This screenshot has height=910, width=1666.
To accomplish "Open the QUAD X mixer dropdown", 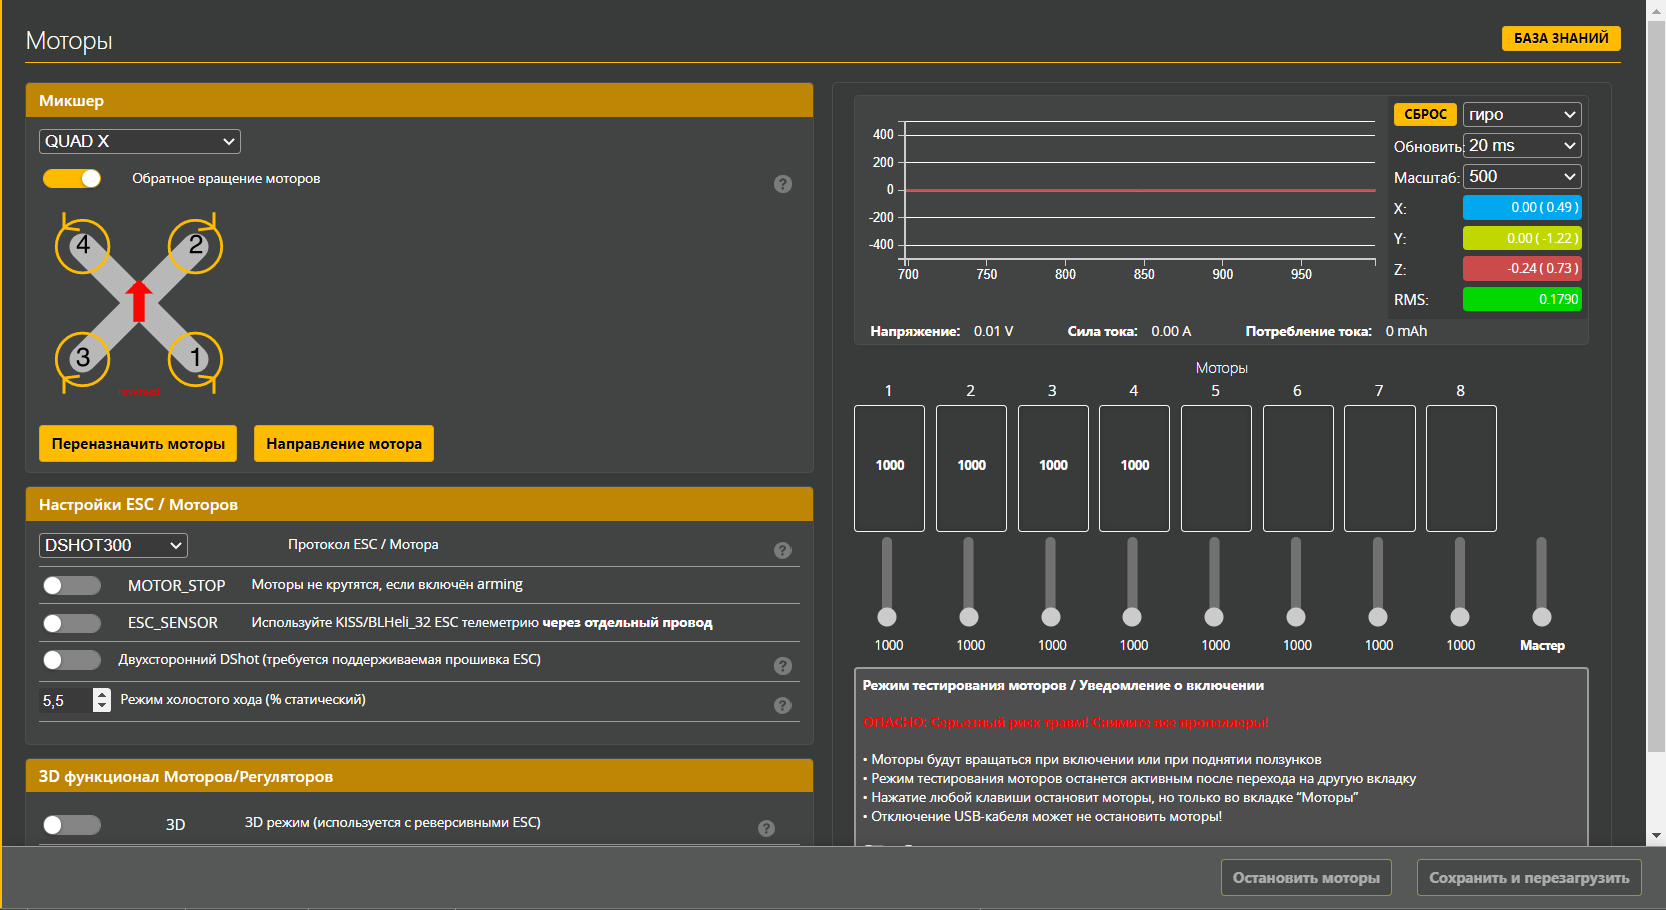I will point(140,142).
